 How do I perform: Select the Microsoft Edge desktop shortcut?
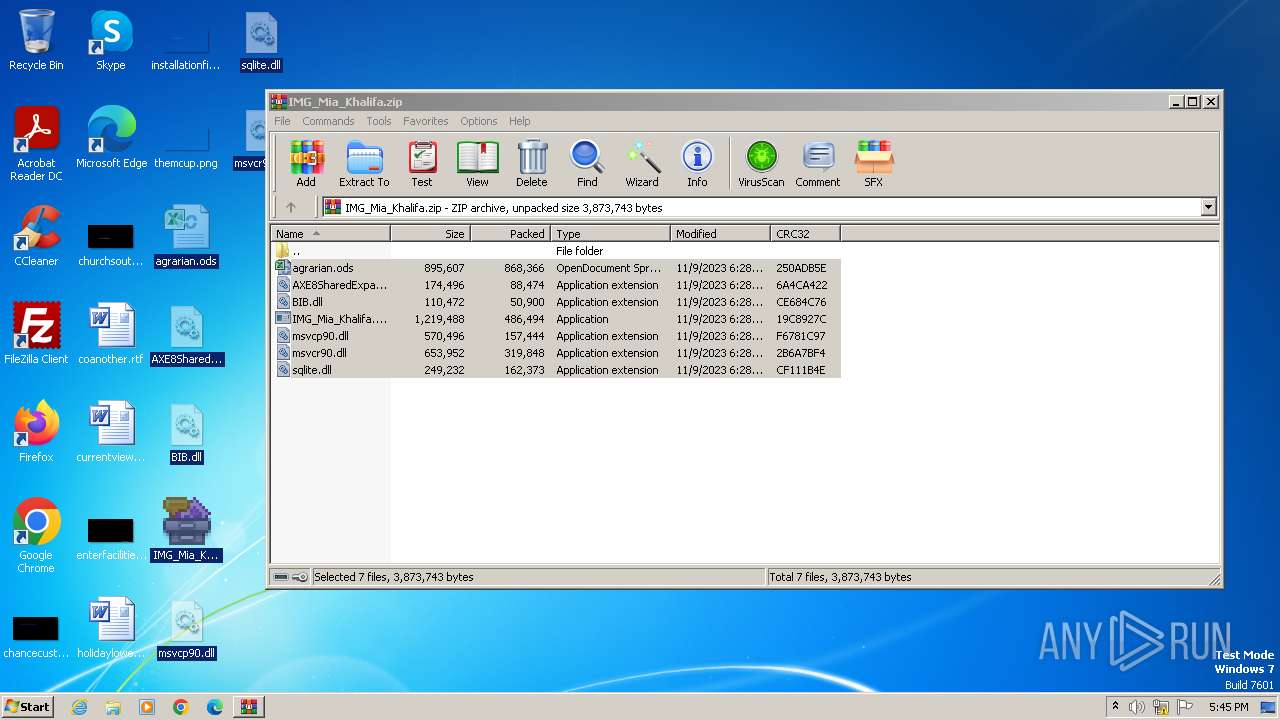coord(111,138)
